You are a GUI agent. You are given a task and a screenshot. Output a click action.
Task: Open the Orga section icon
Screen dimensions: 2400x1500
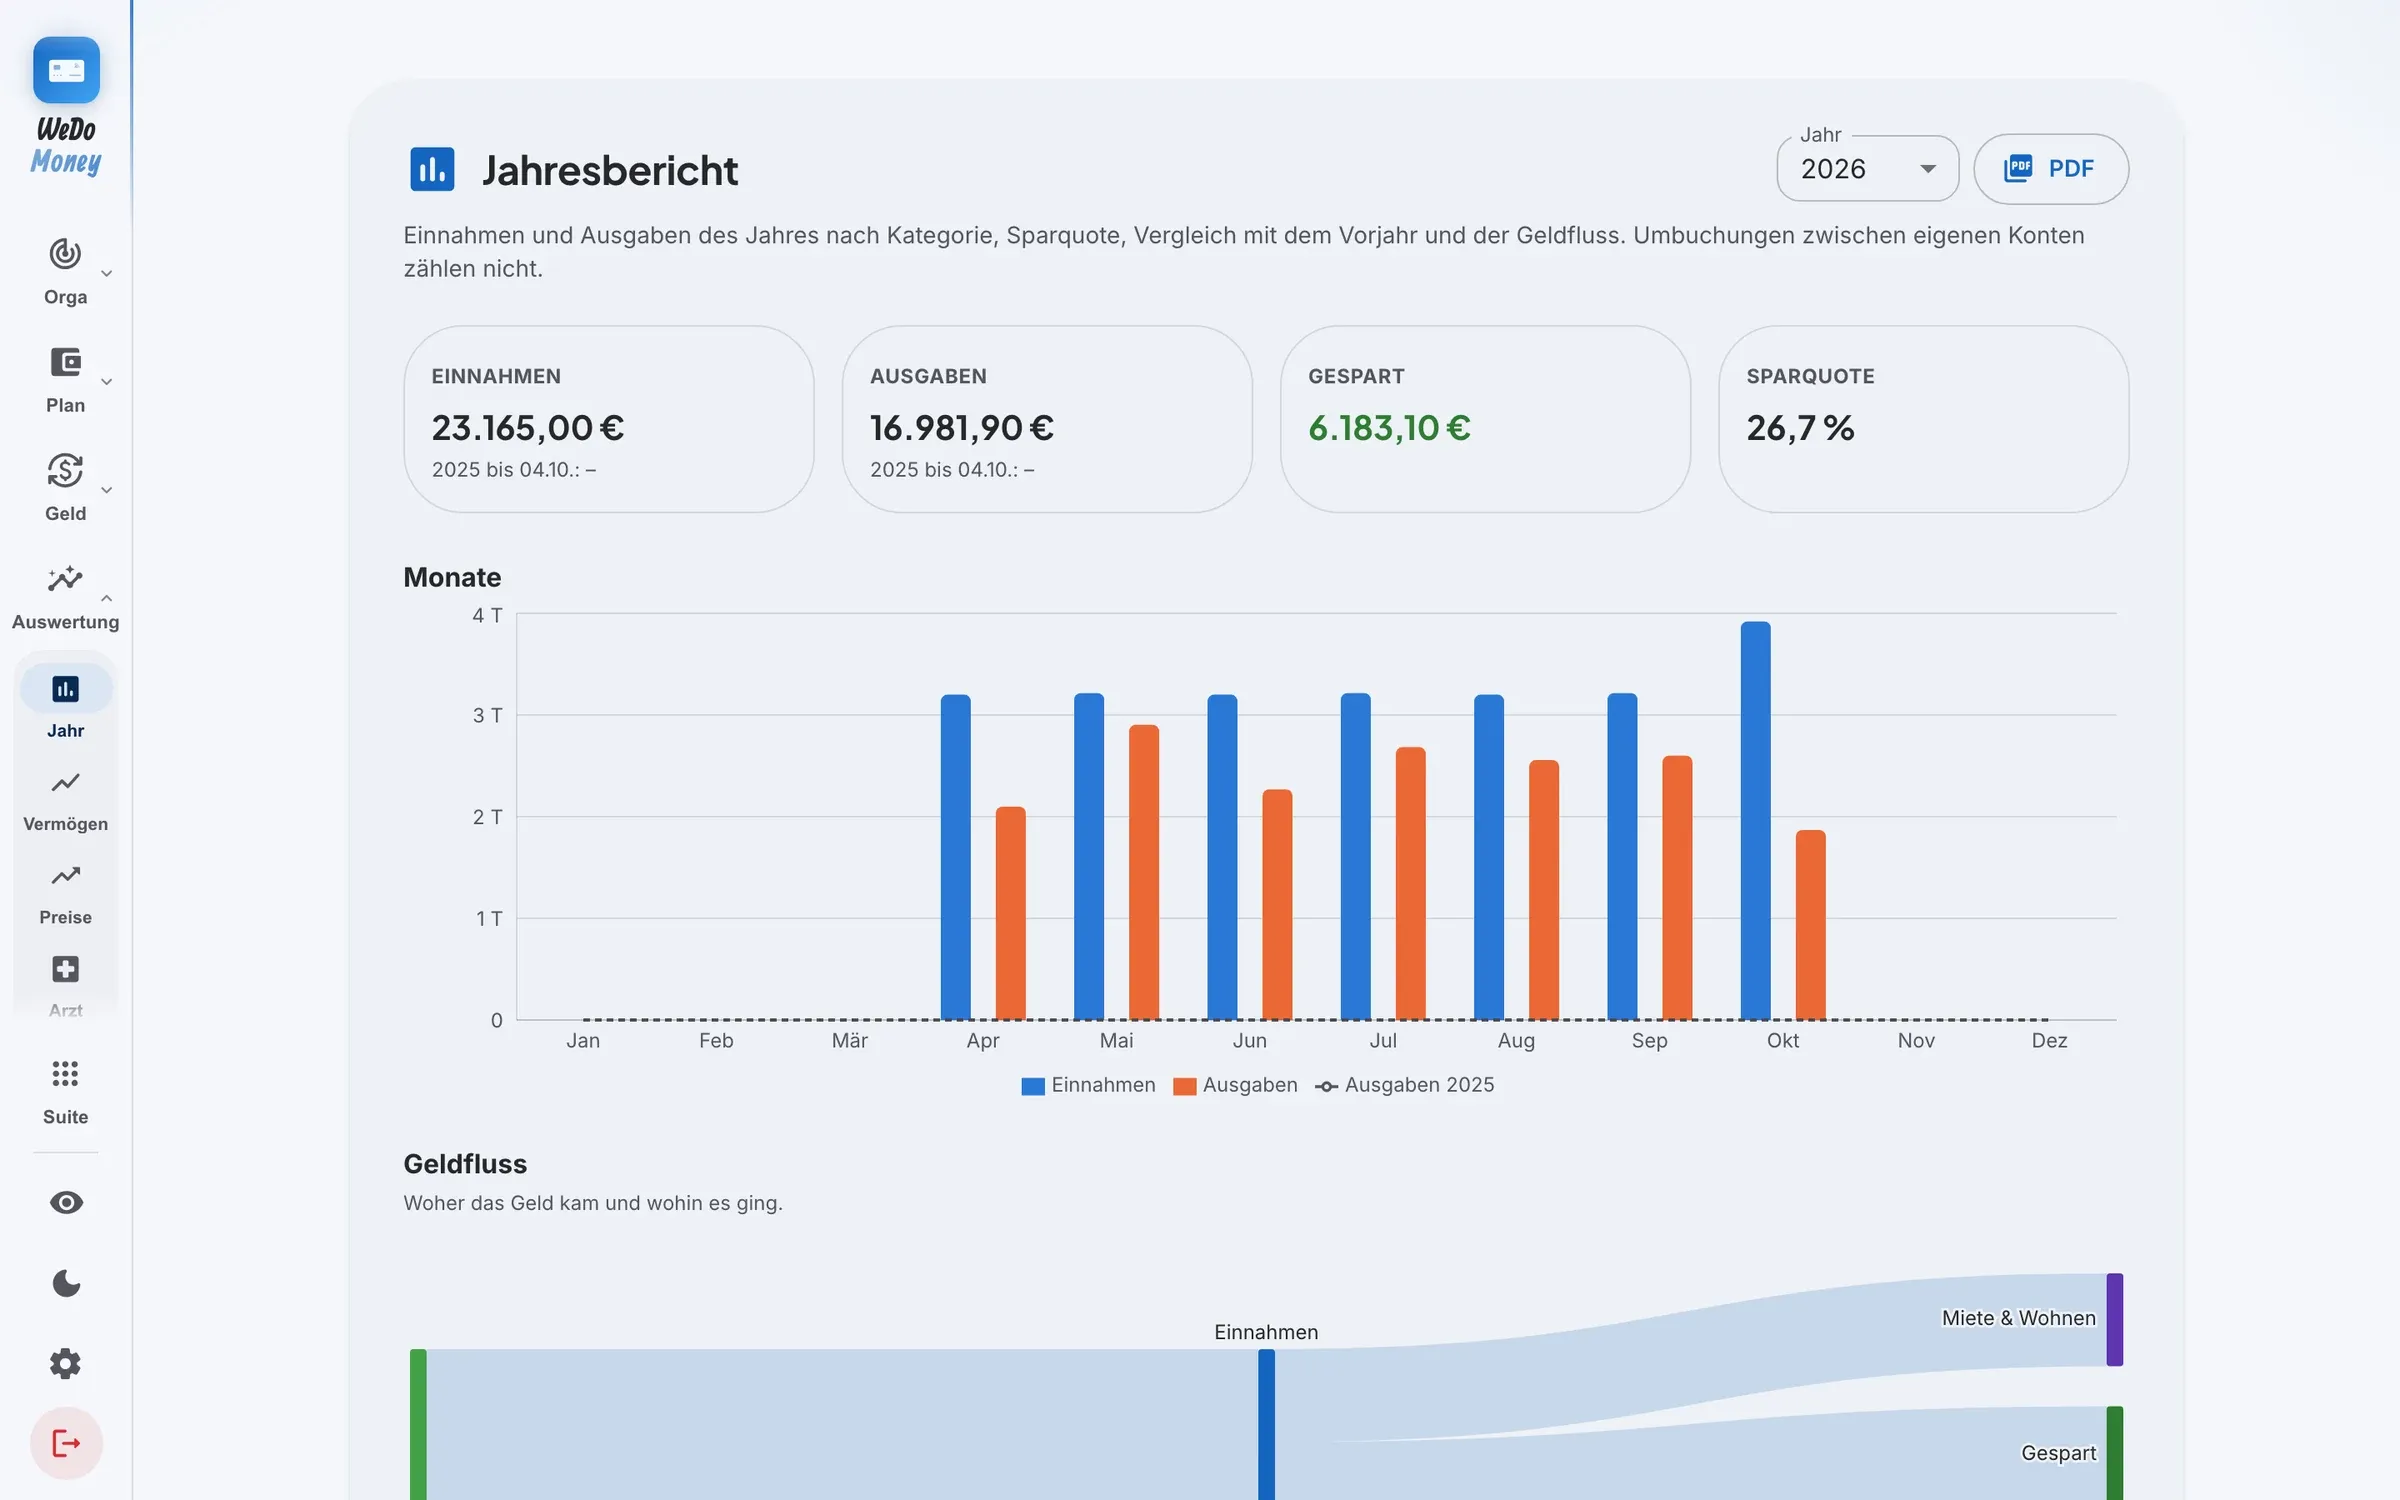click(65, 254)
